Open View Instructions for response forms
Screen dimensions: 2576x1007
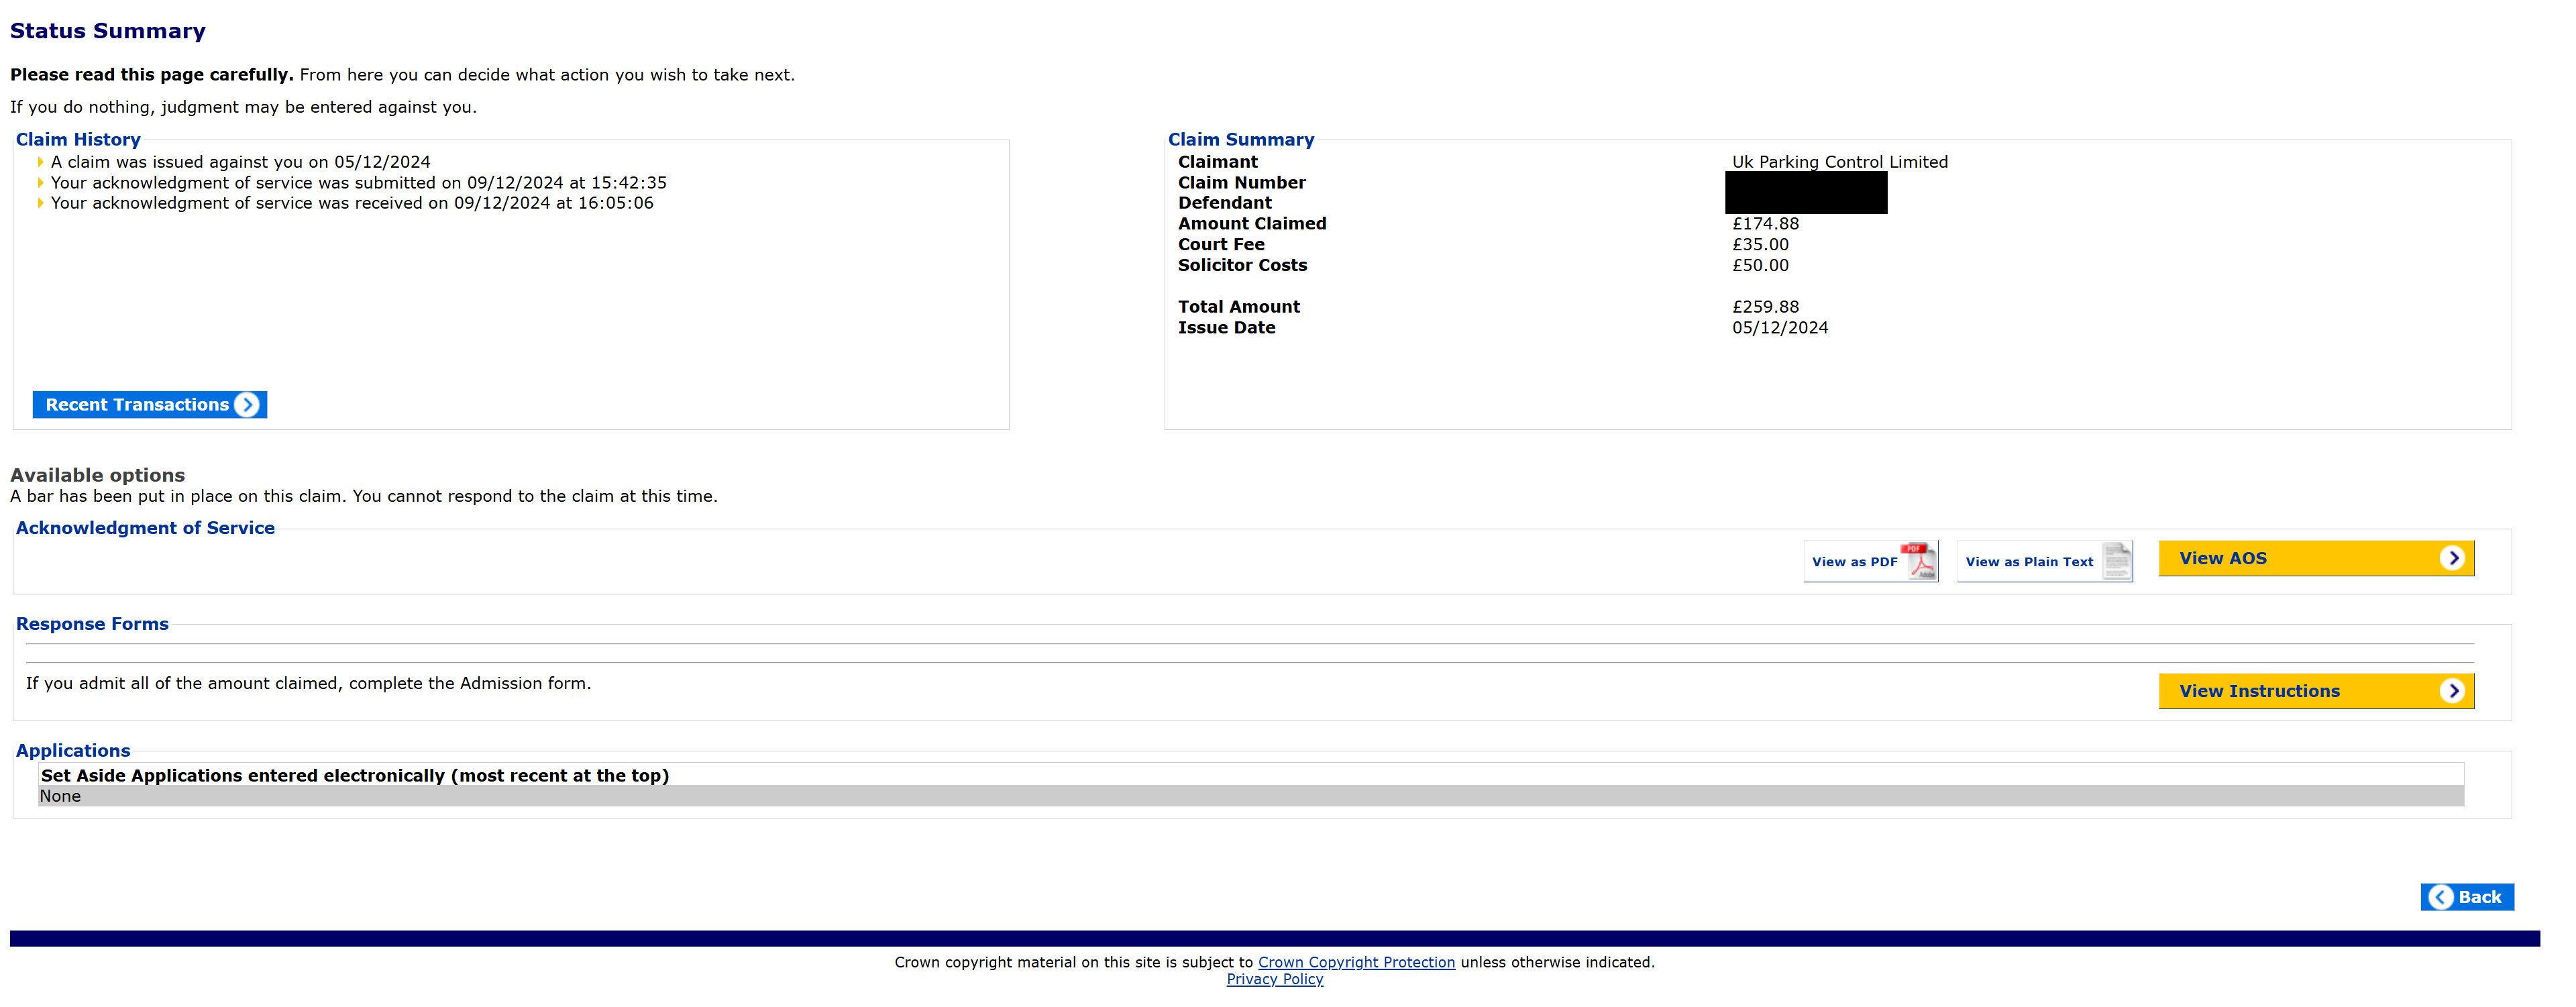pos(2259,691)
